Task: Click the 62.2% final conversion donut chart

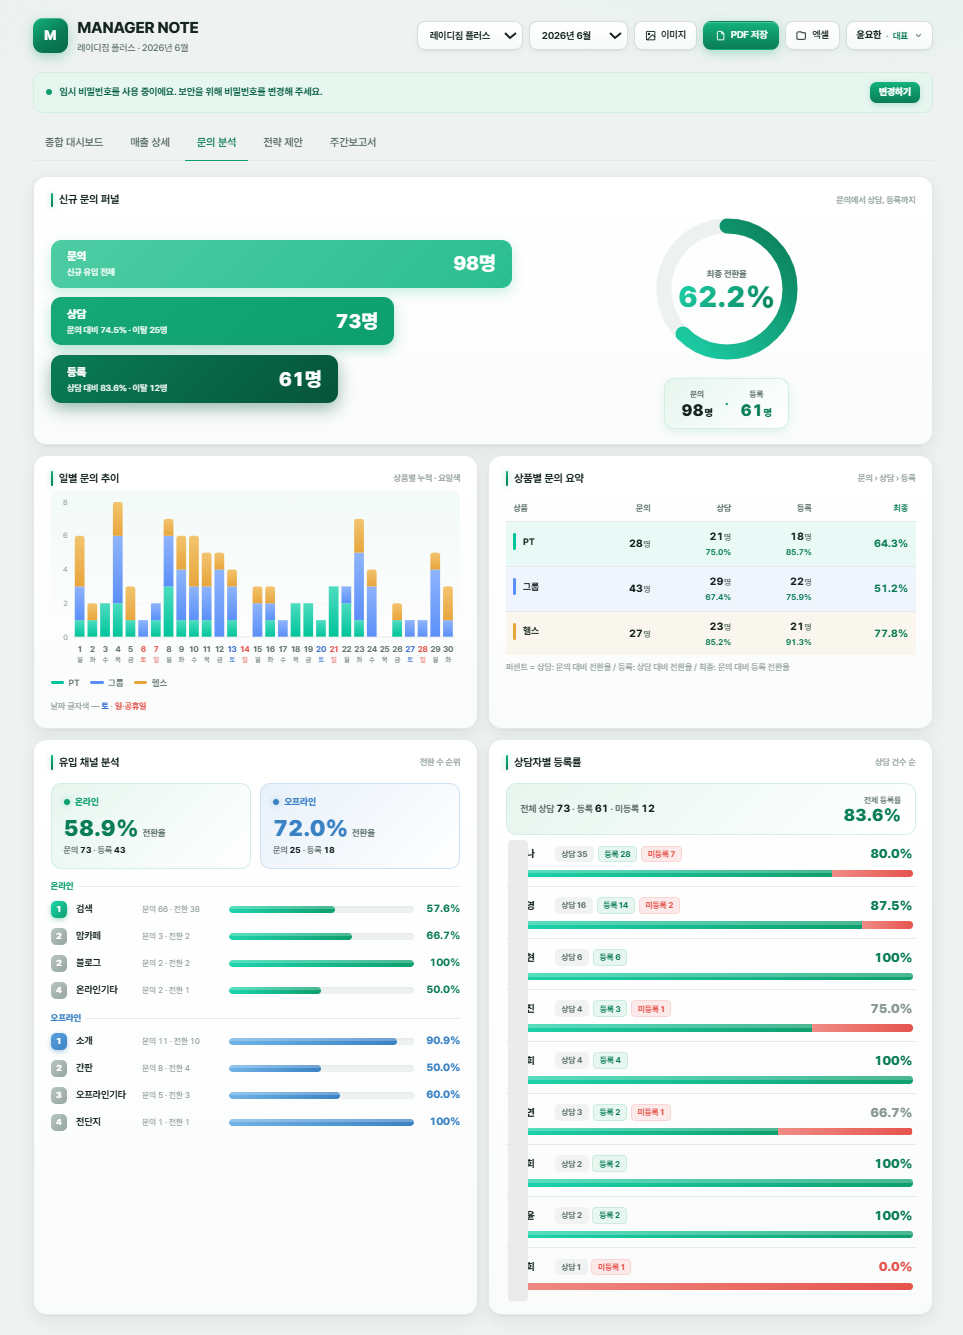Action: [x=727, y=289]
